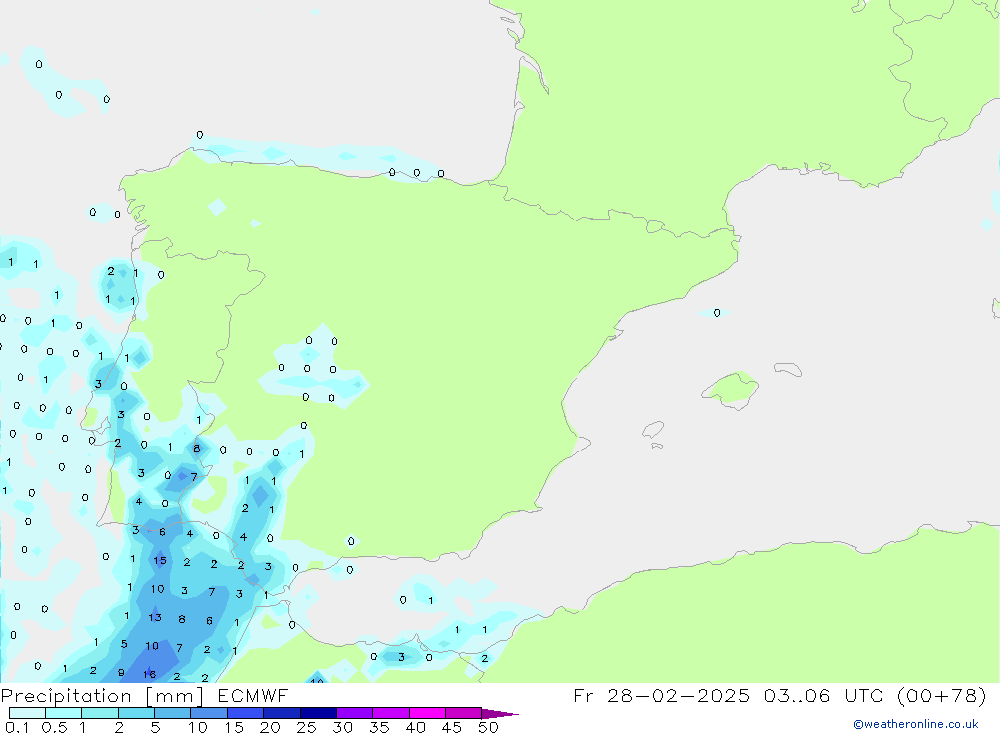Image resolution: width=1000 pixels, height=733 pixels.
Task: Pick the 35–40 mm purple legend swatch
Action: point(391,713)
